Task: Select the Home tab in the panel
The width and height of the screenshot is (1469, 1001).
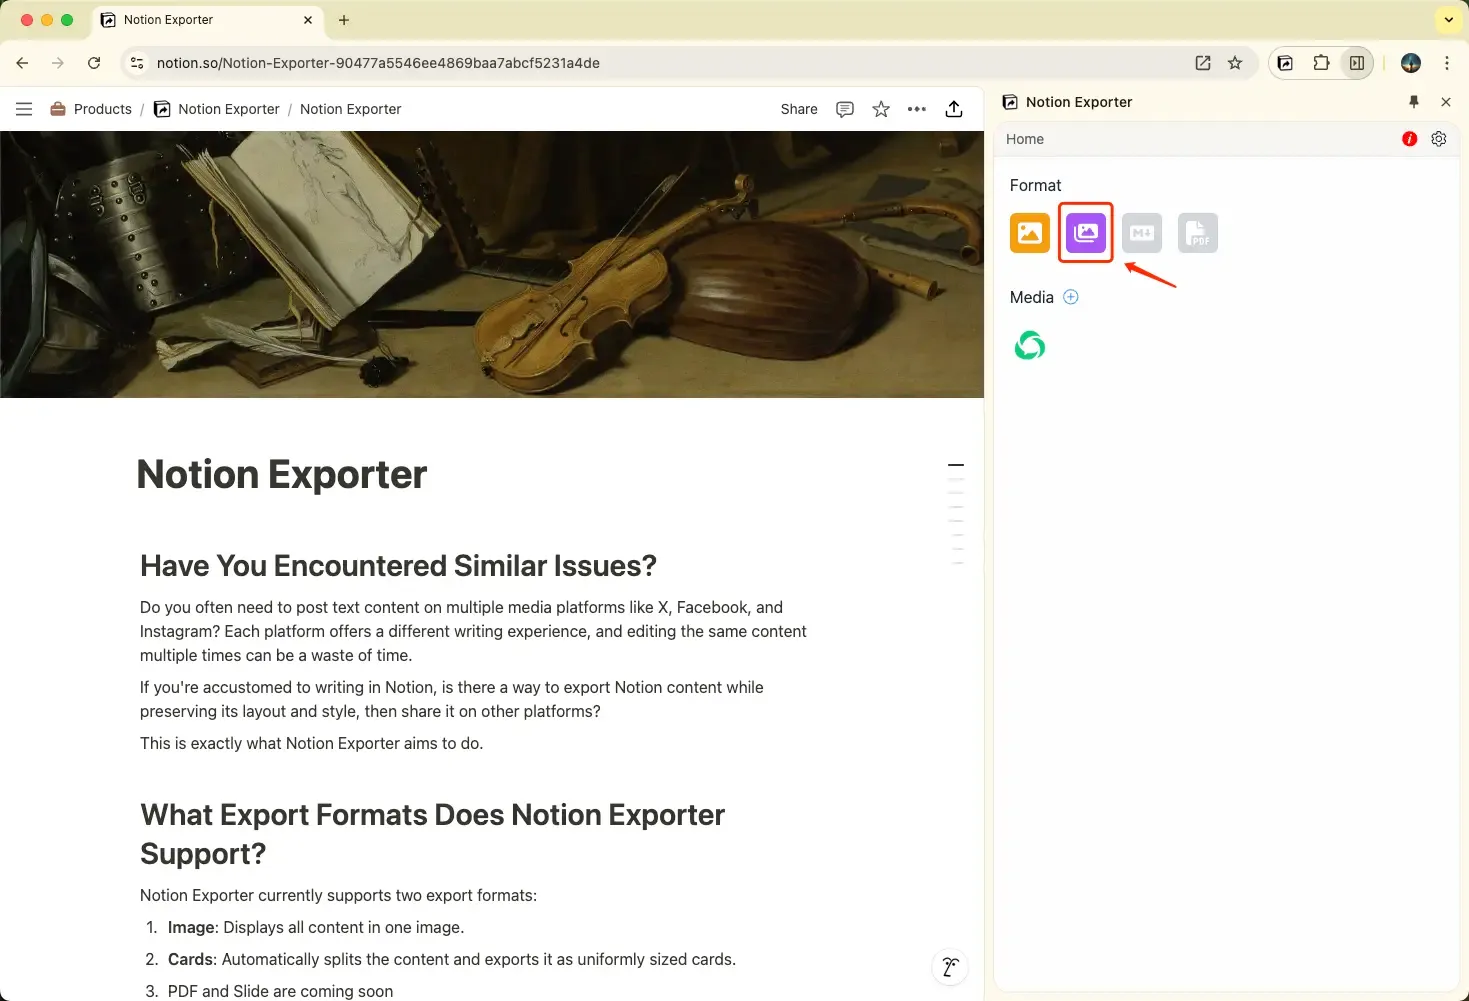Action: click(1024, 139)
